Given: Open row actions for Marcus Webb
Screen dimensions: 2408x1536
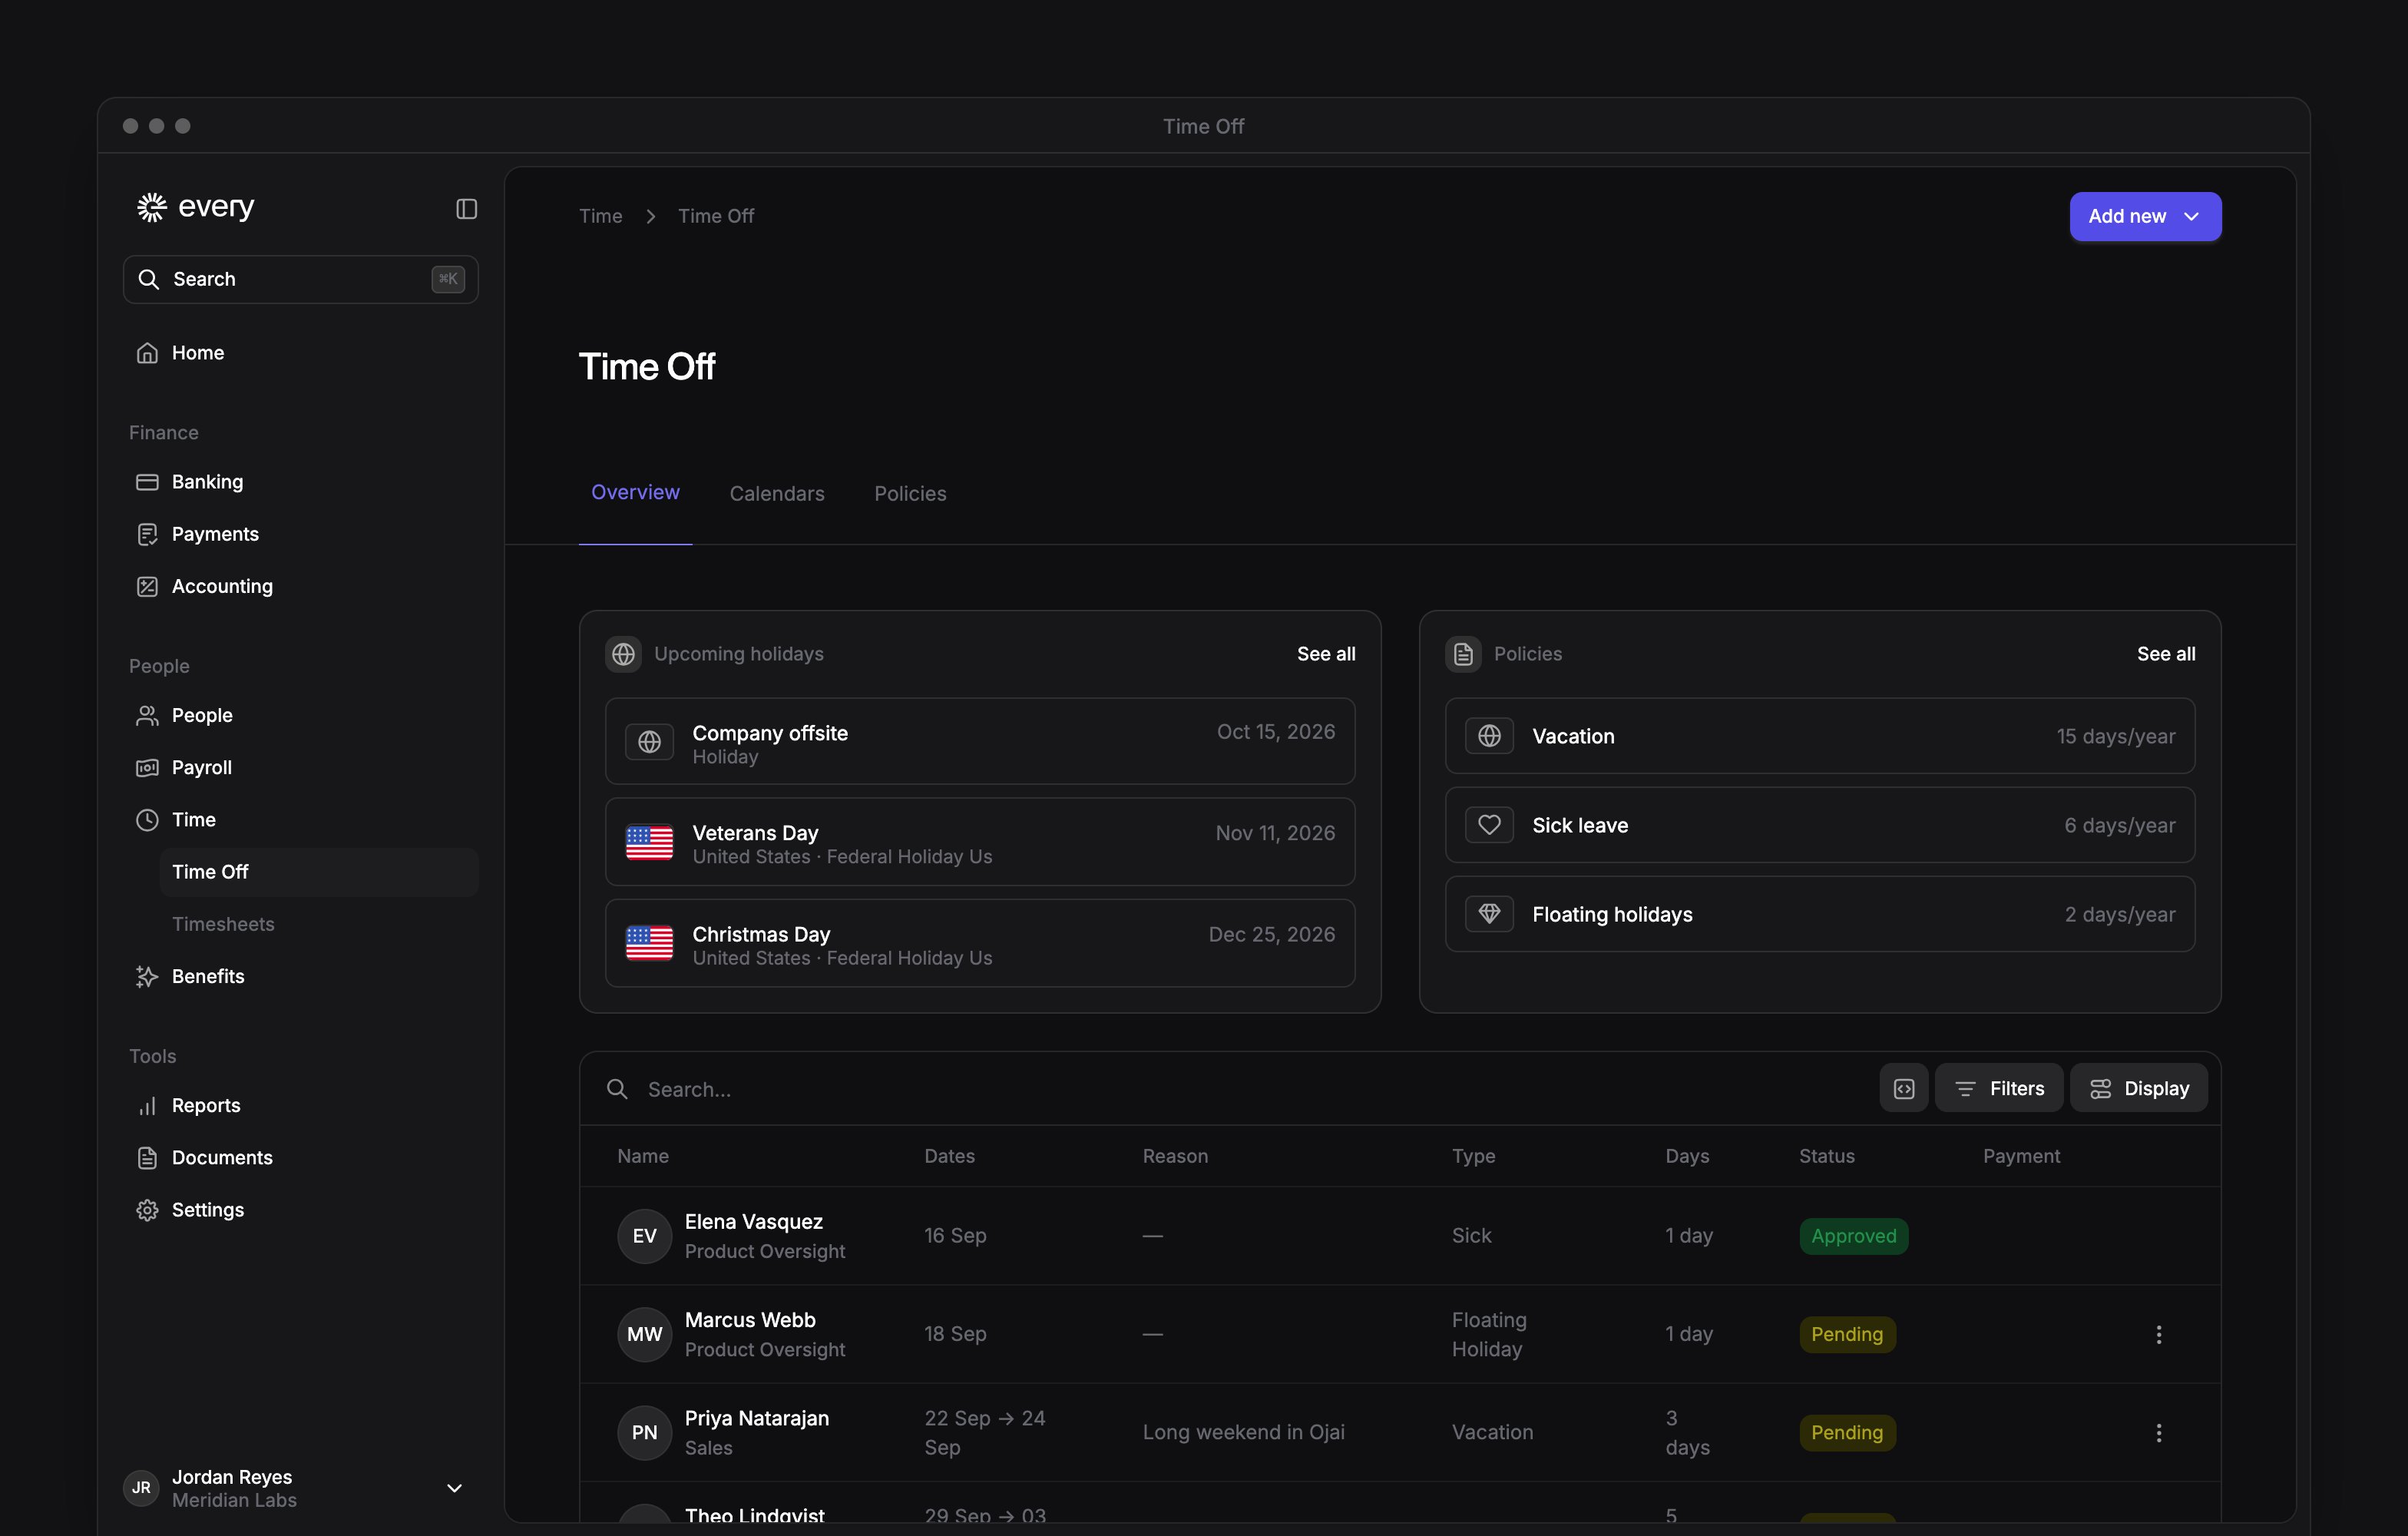Looking at the screenshot, I should 2158,1334.
